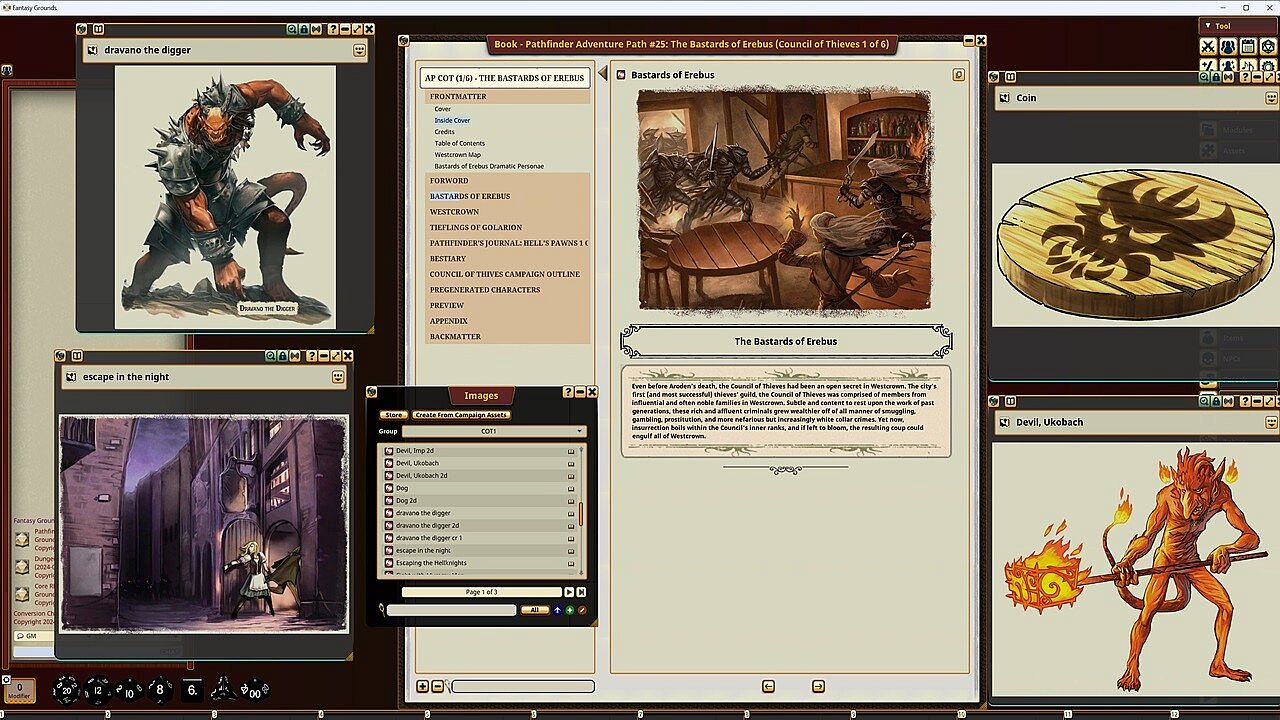Open the Westcrown Map page
The width and height of the screenshot is (1280, 720).
click(457, 155)
